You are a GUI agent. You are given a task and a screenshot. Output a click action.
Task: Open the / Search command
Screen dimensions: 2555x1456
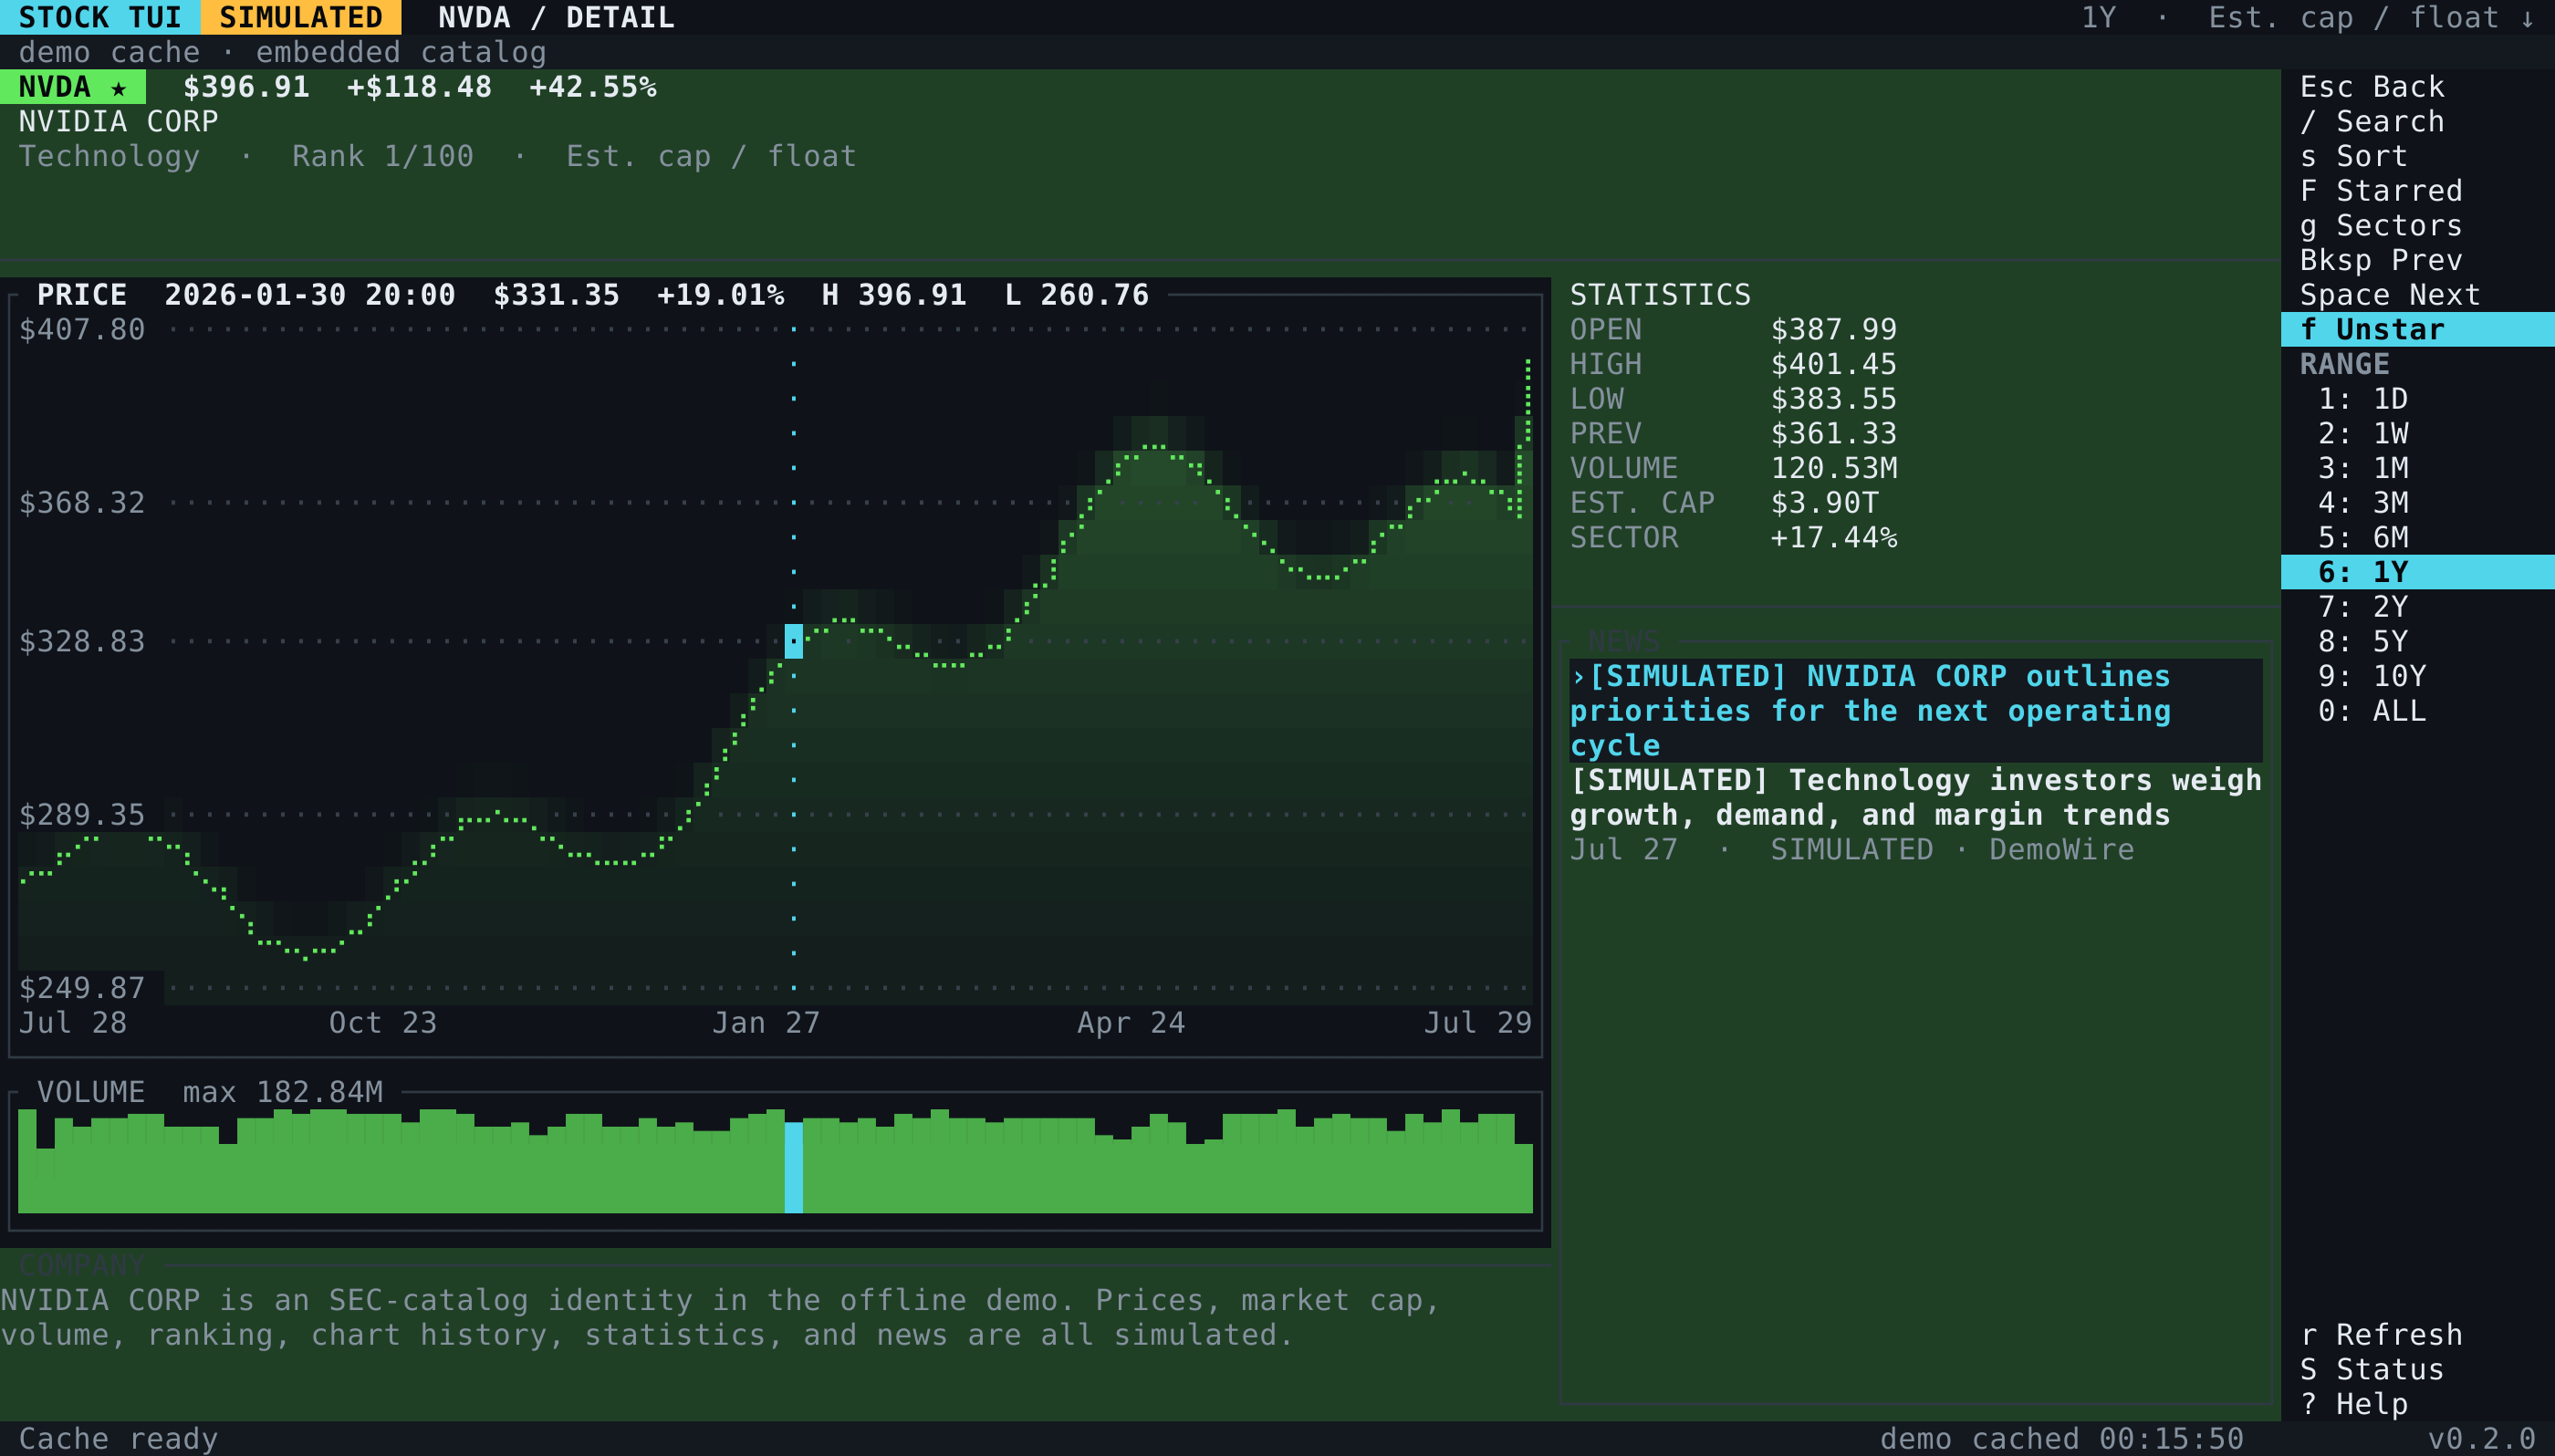click(x=2372, y=122)
